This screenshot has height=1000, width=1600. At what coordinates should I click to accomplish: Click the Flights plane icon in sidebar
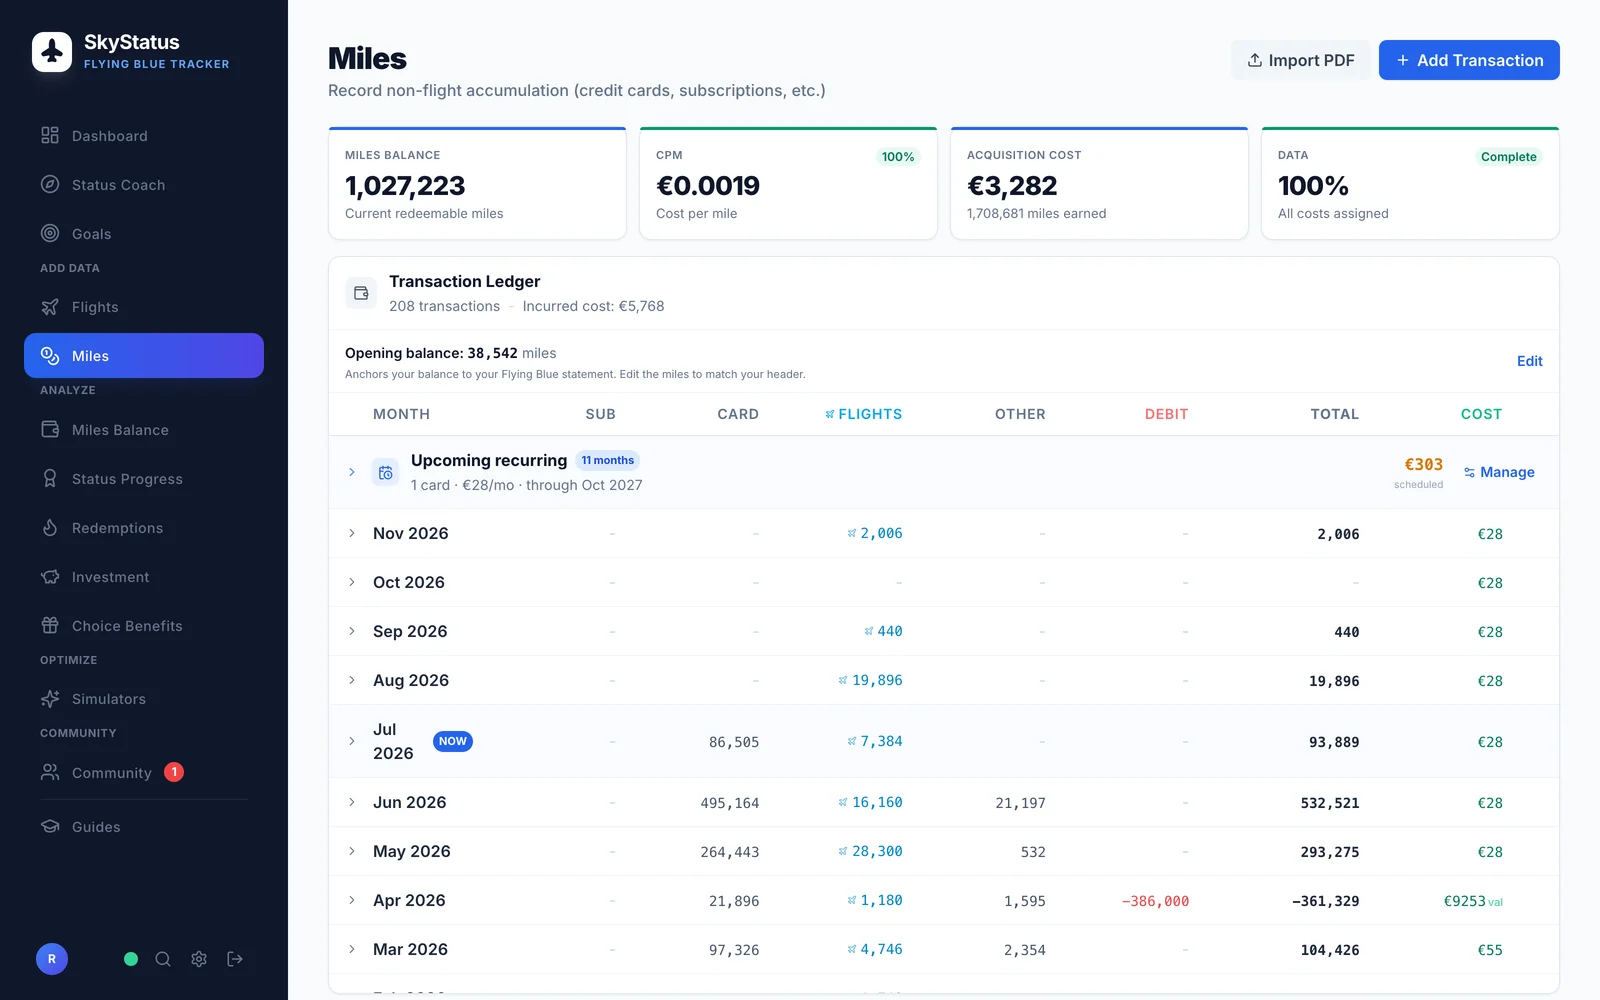[50, 307]
